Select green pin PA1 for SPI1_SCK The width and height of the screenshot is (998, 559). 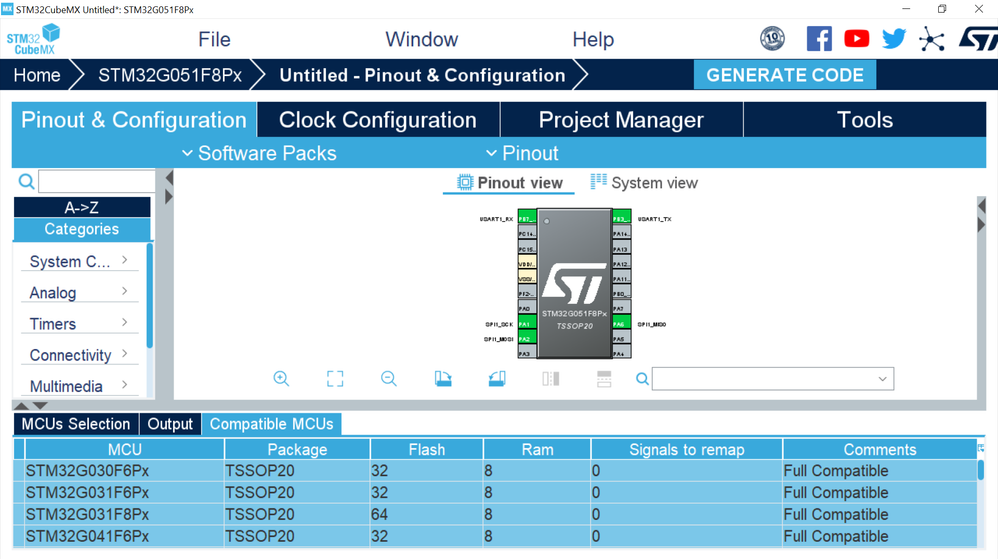tap(527, 324)
